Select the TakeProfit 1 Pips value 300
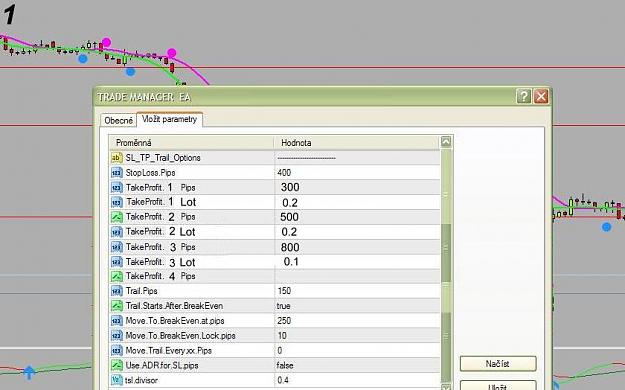This screenshot has width=625, height=390. (x=290, y=187)
